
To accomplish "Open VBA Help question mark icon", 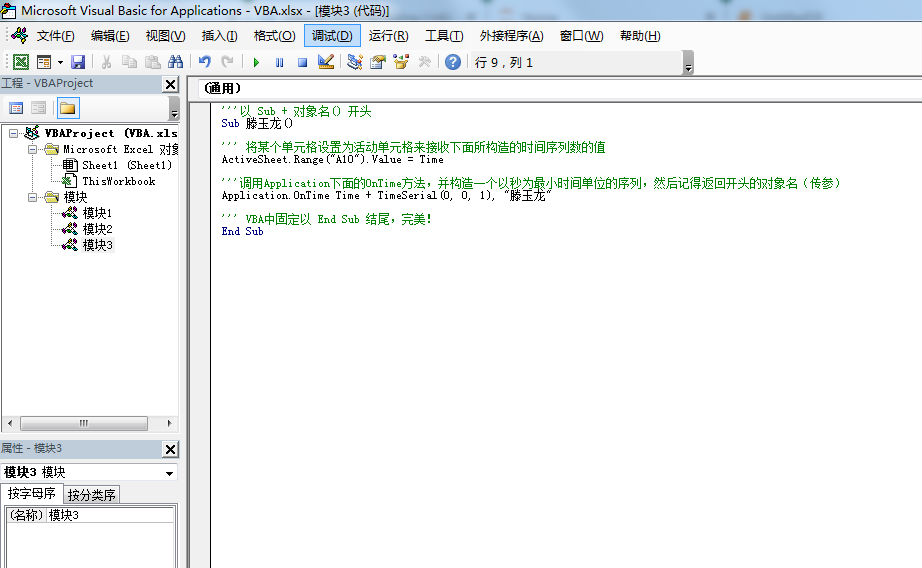I will click(453, 62).
